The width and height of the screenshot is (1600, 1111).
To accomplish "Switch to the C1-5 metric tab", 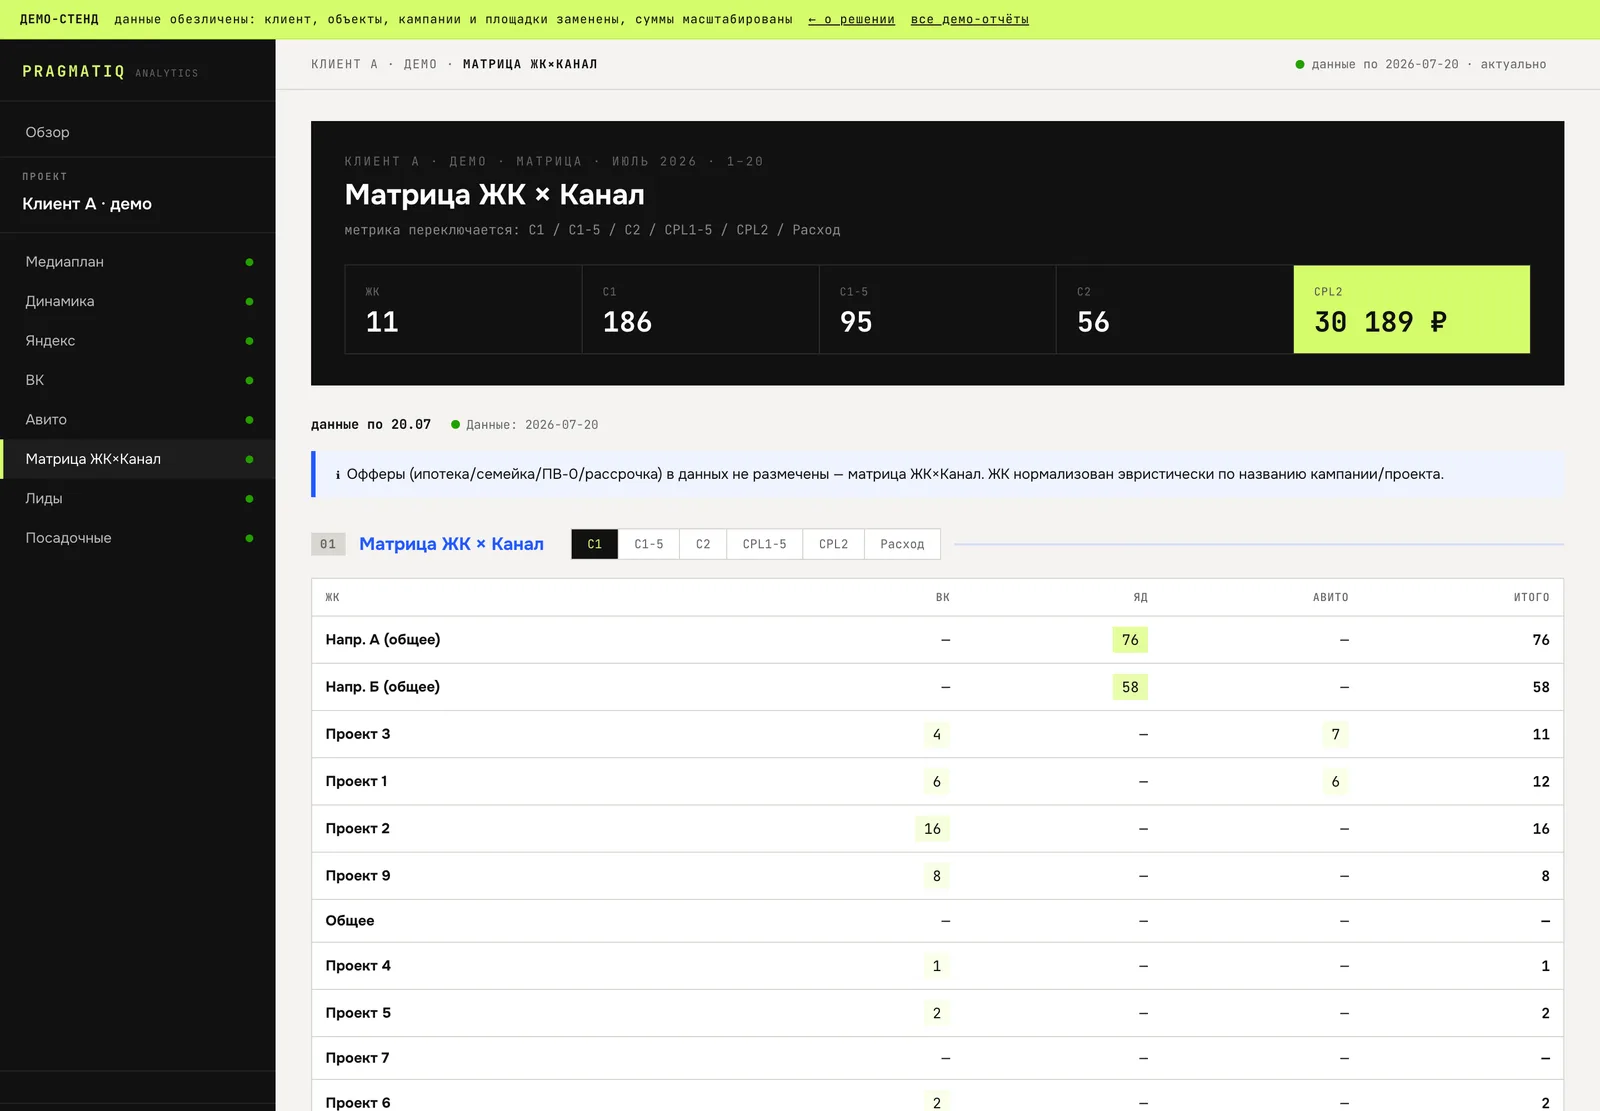I will [x=649, y=544].
